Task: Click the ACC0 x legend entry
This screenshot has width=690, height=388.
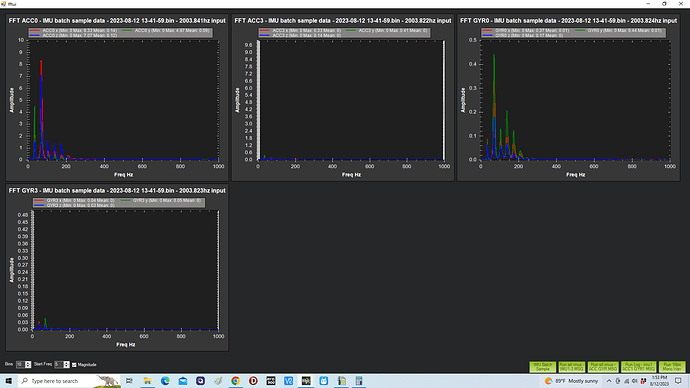Action: [x=74, y=30]
